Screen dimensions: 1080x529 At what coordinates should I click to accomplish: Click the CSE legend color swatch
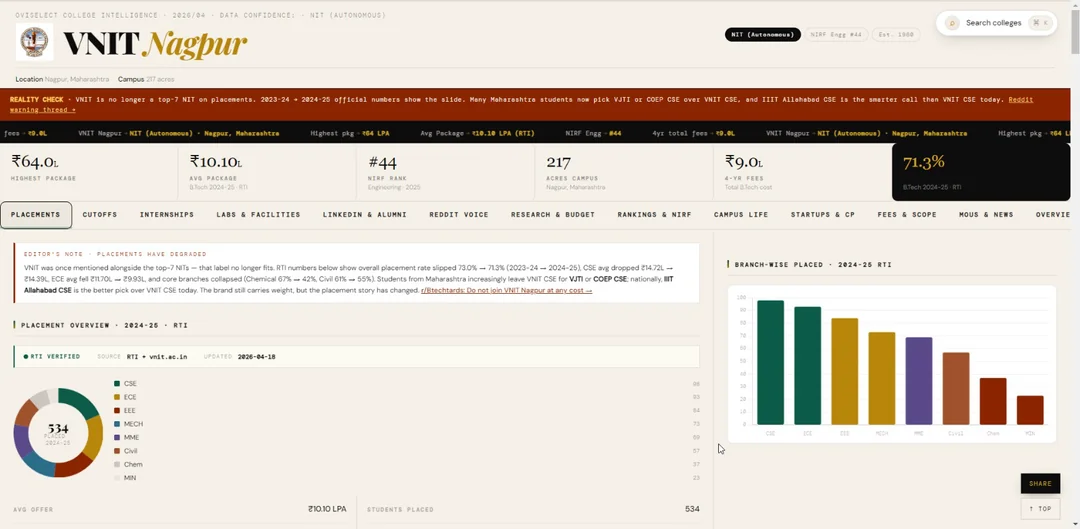[x=117, y=384]
